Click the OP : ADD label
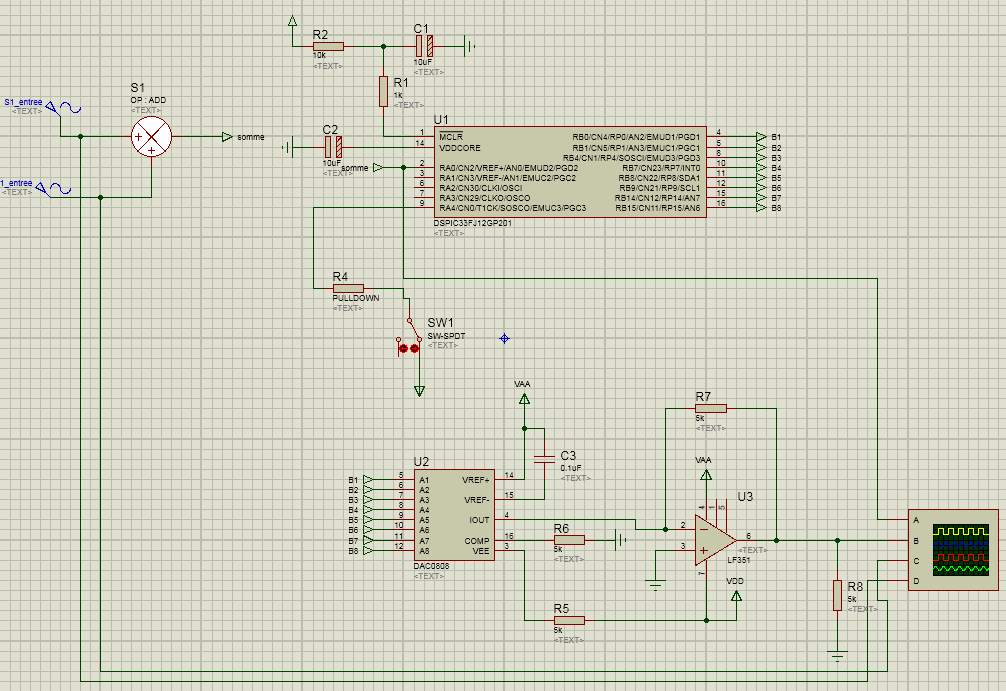Screen dimensions: 1006x691 pyautogui.click(x=148, y=100)
